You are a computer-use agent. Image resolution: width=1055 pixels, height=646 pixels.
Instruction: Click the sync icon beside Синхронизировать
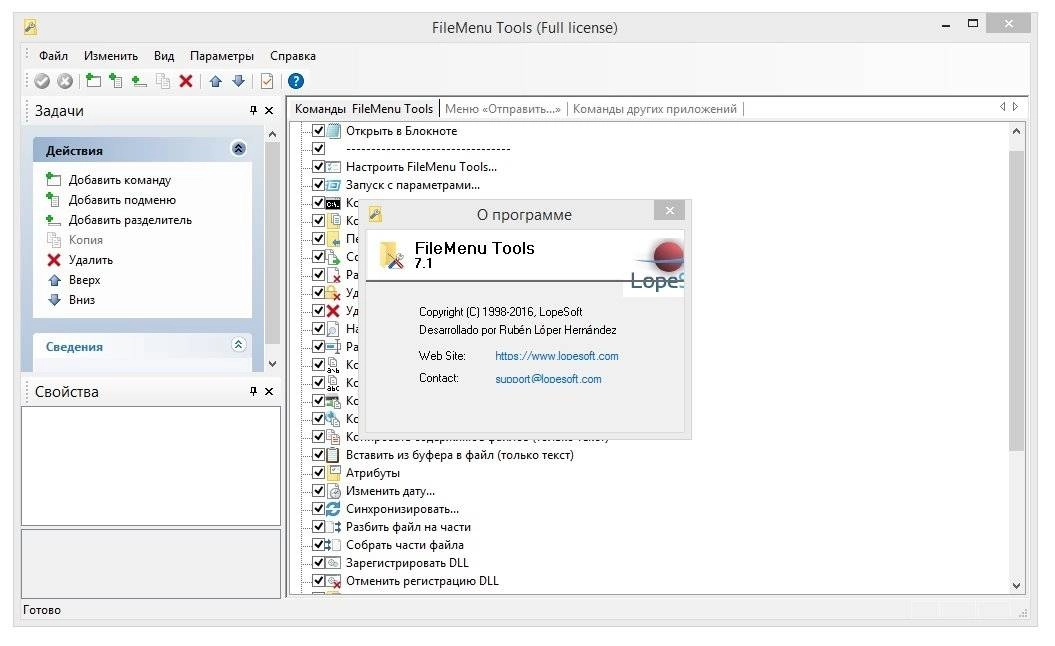point(334,509)
